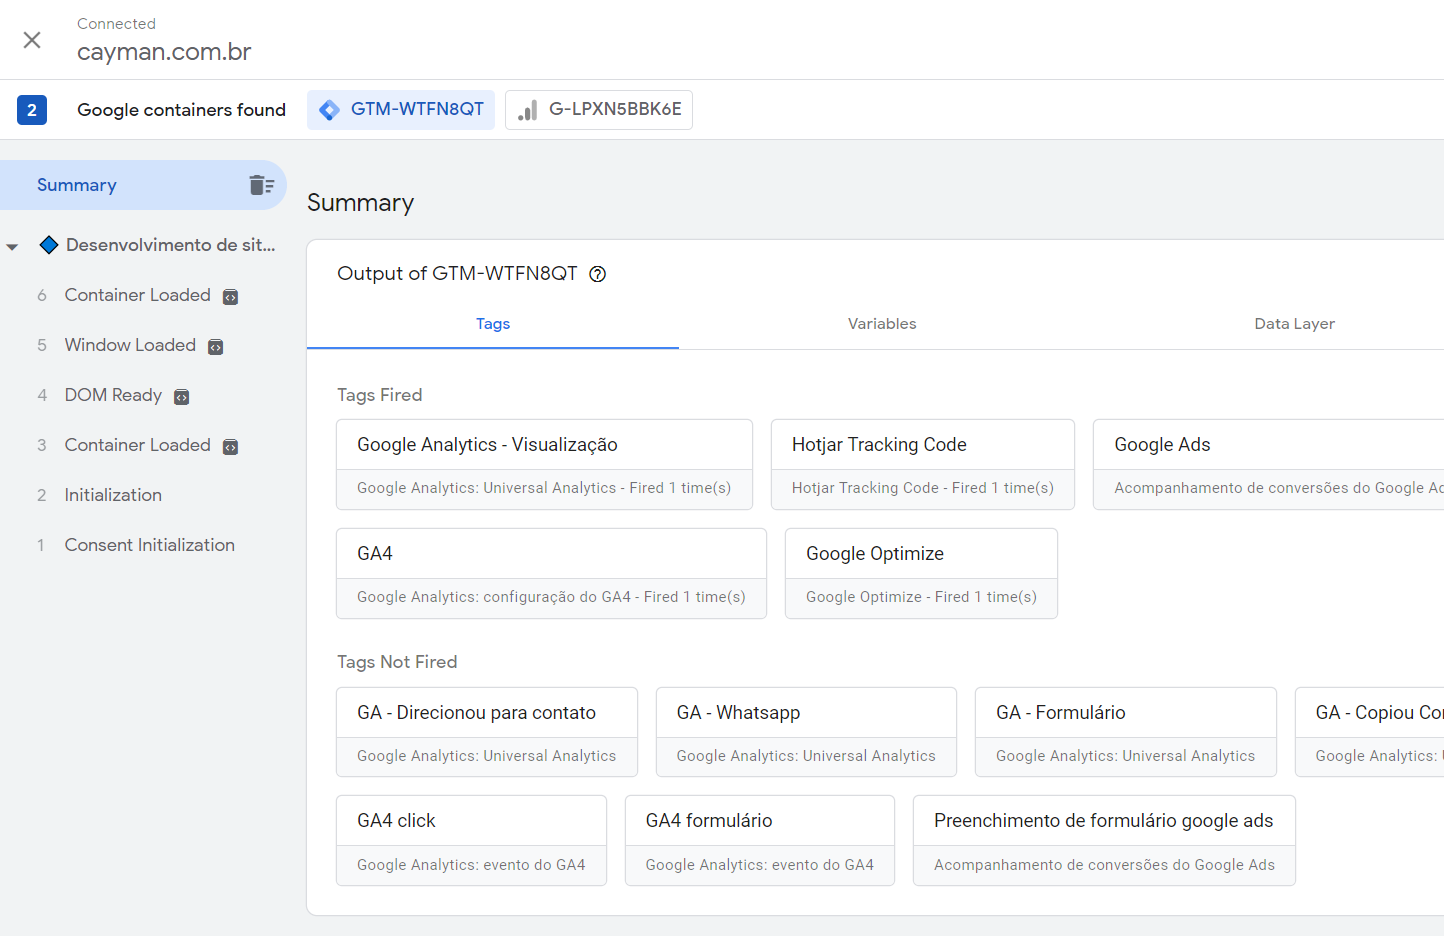Image resolution: width=1444 pixels, height=936 pixels.
Task: Open the GA - Formulário tag card
Action: tap(1126, 732)
